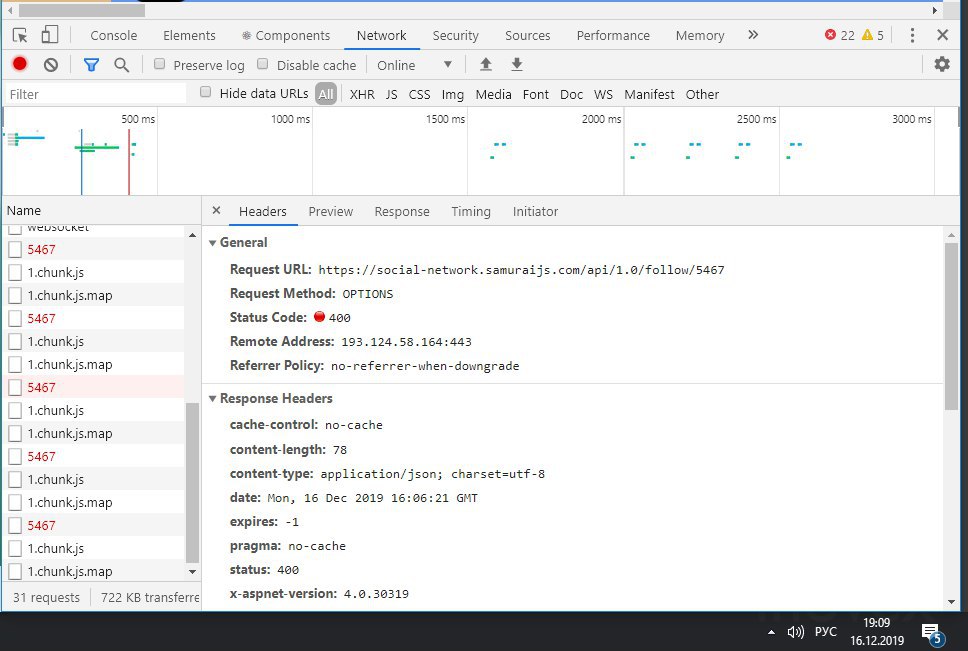Stop recording network log
Viewport: 968px width, 651px height.
pyautogui.click(x=20, y=64)
